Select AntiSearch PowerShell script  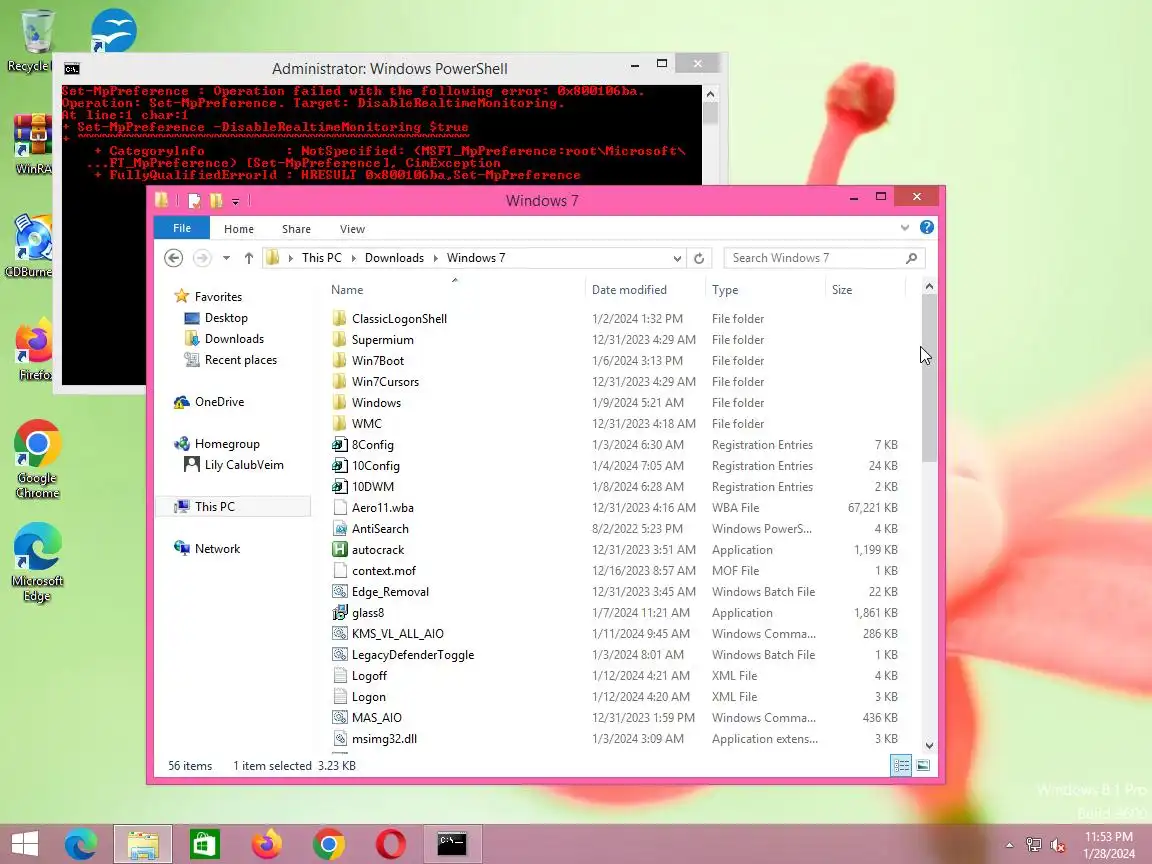380,529
